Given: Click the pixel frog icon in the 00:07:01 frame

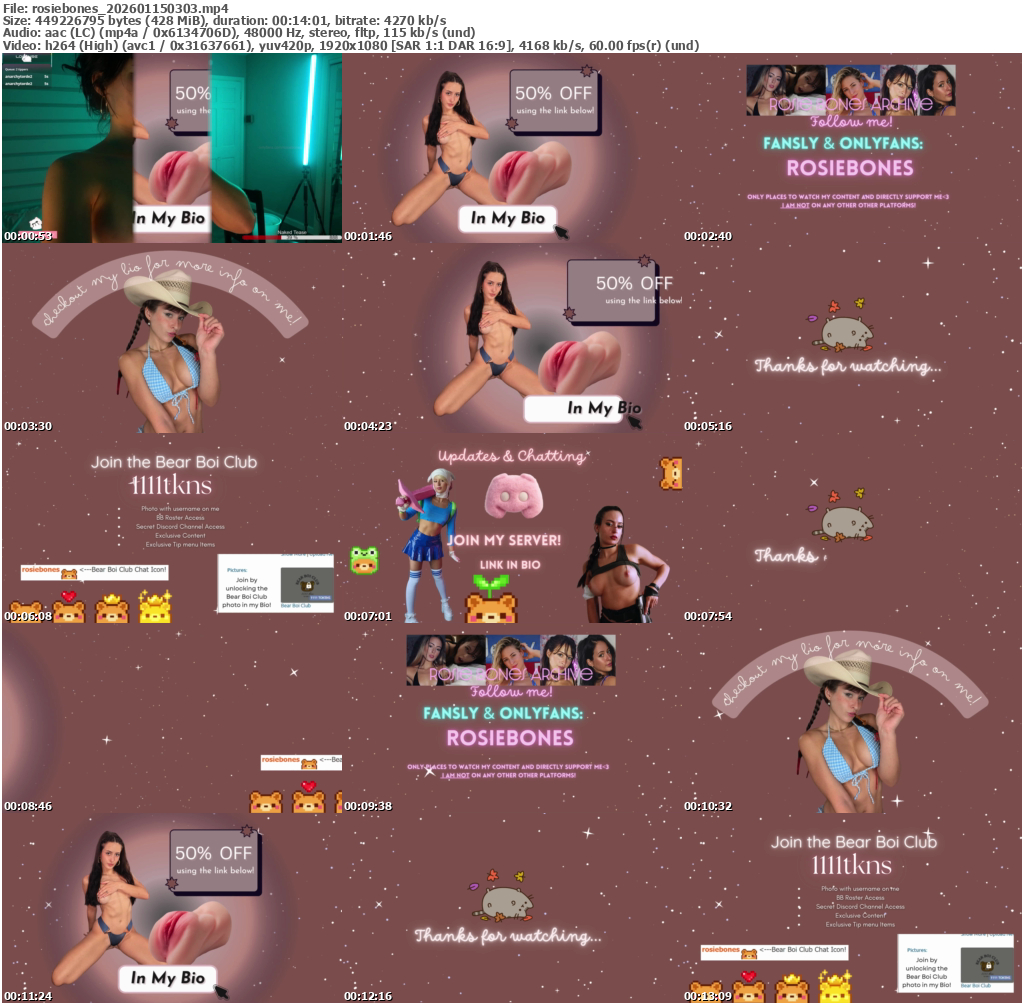Looking at the screenshot, I should [362, 560].
